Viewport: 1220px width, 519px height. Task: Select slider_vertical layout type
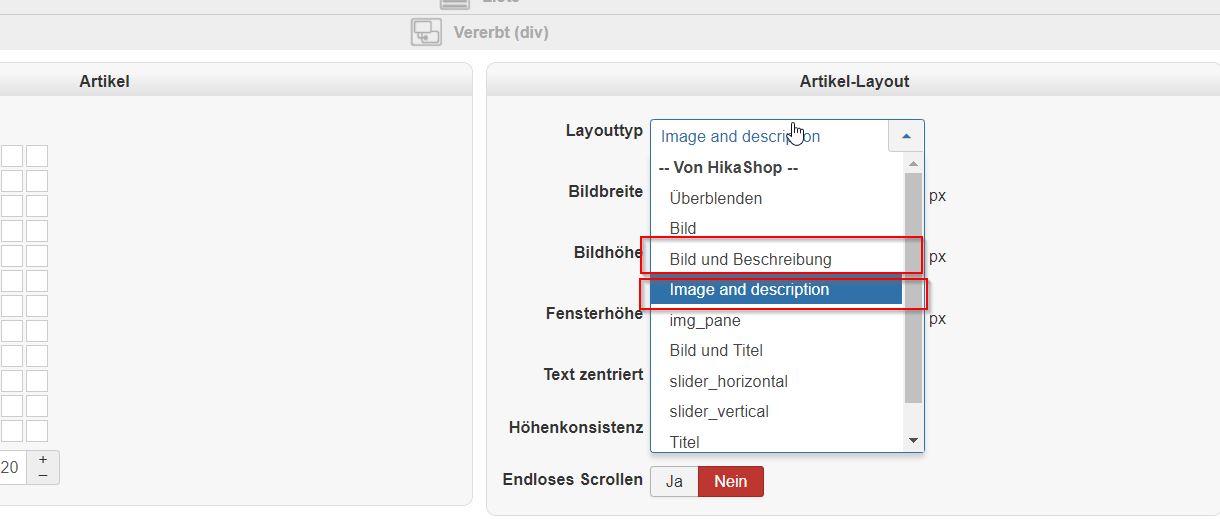tap(719, 411)
